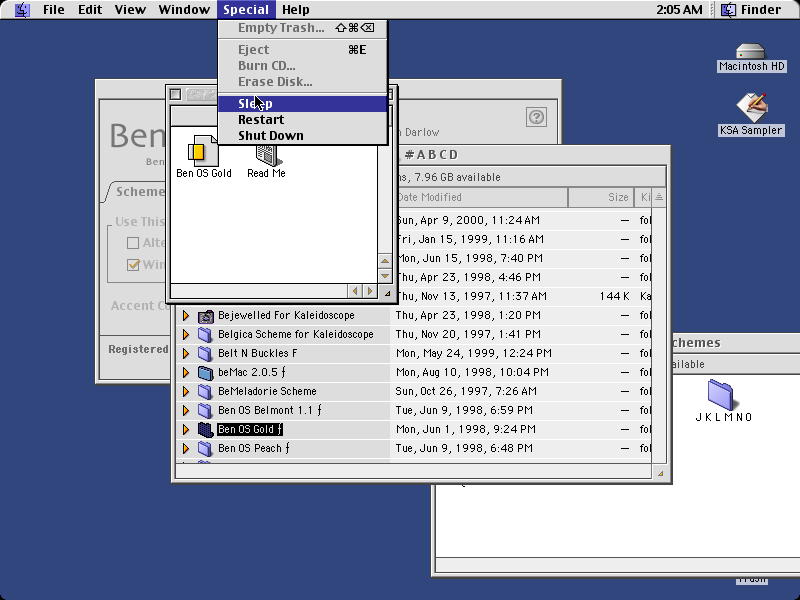
Task: Expand the Ben OS Gold folder
Action: coord(186,430)
